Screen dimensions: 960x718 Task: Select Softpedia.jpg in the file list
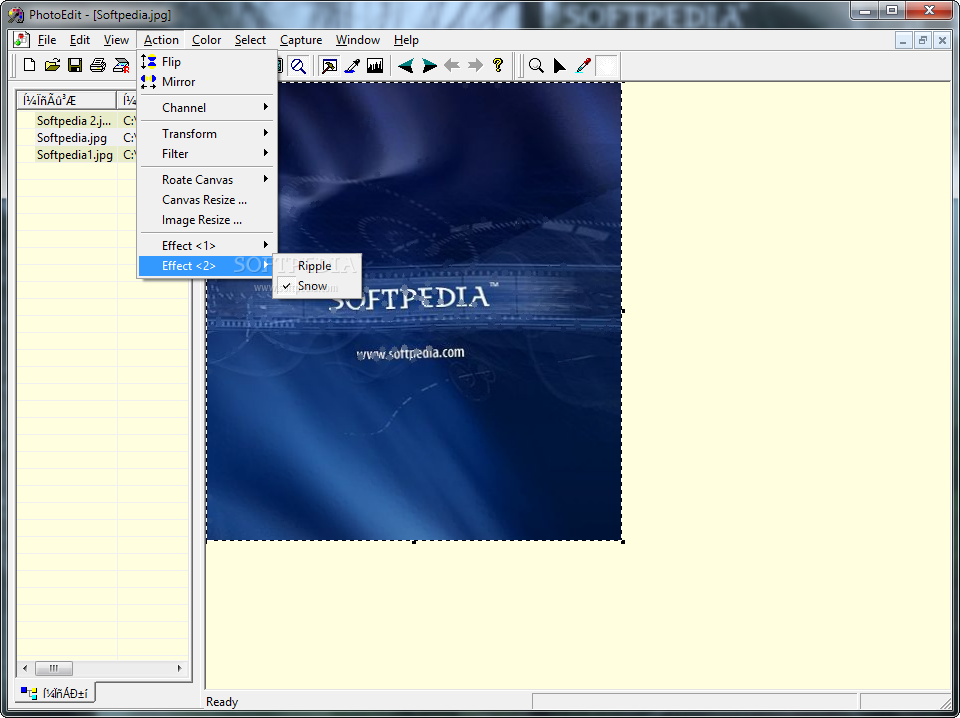coord(72,138)
